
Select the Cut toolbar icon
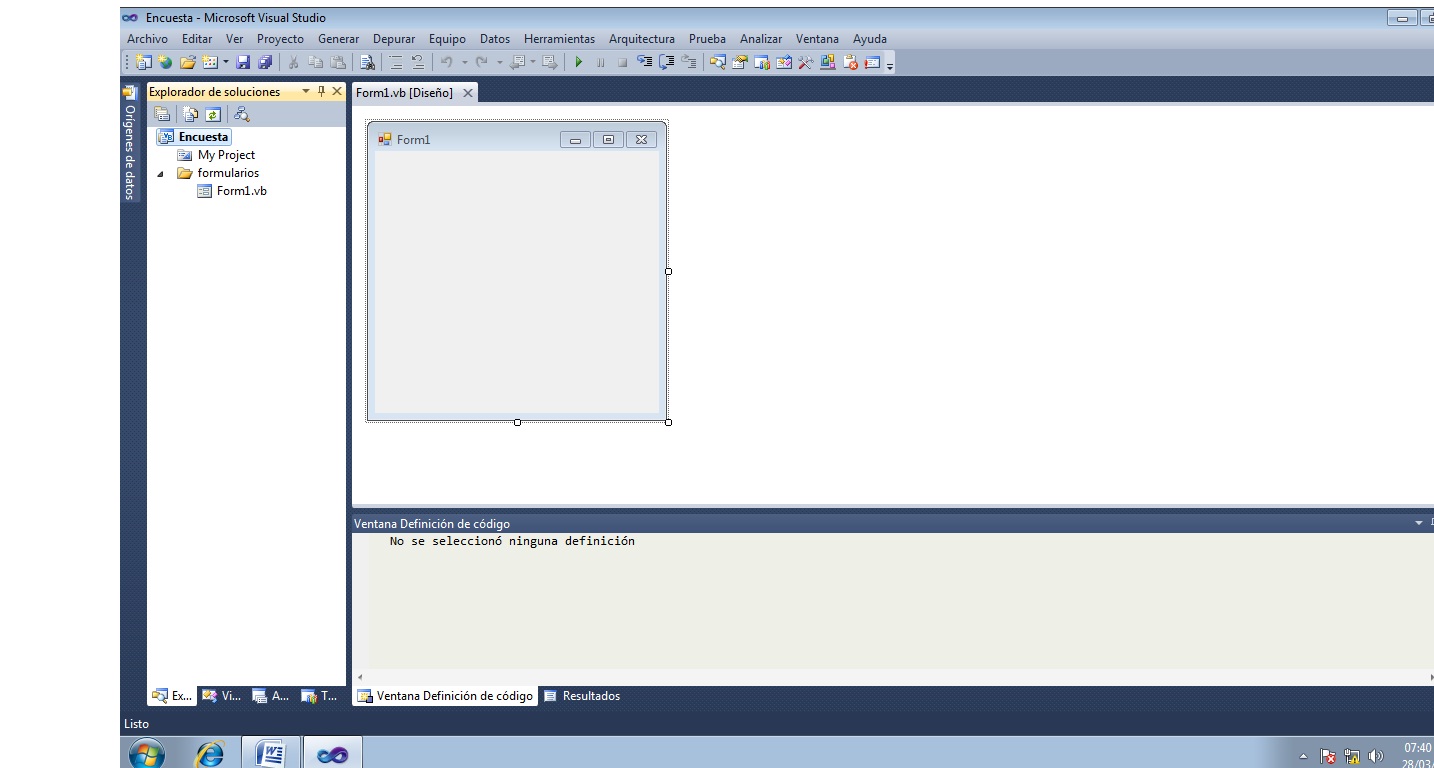(x=292, y=62)
